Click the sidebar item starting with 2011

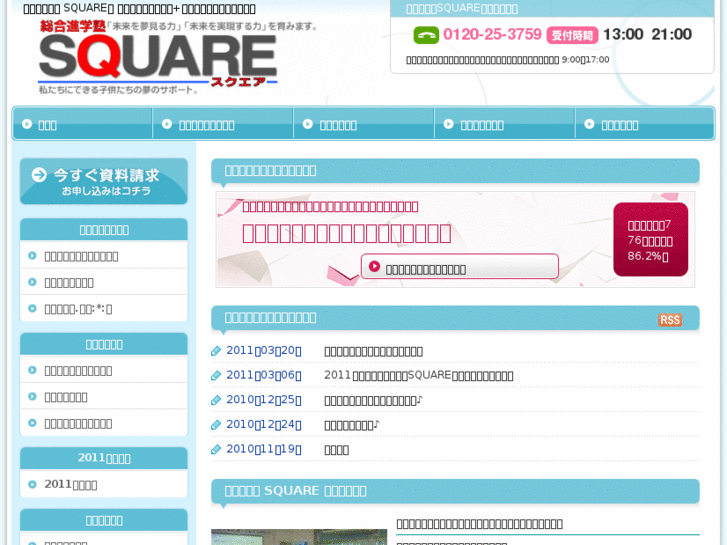70,485
